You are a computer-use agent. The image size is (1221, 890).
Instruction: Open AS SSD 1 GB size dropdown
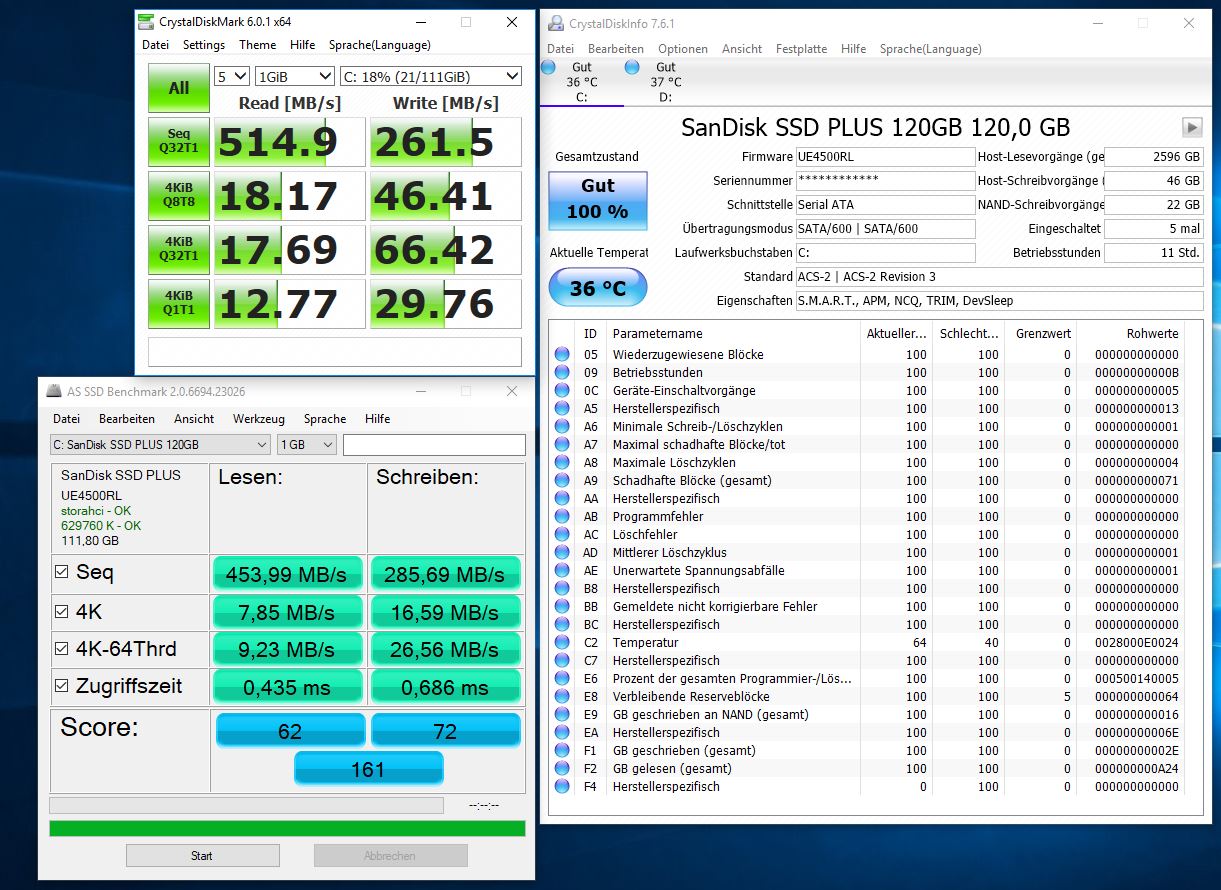(x=307, y=444)
